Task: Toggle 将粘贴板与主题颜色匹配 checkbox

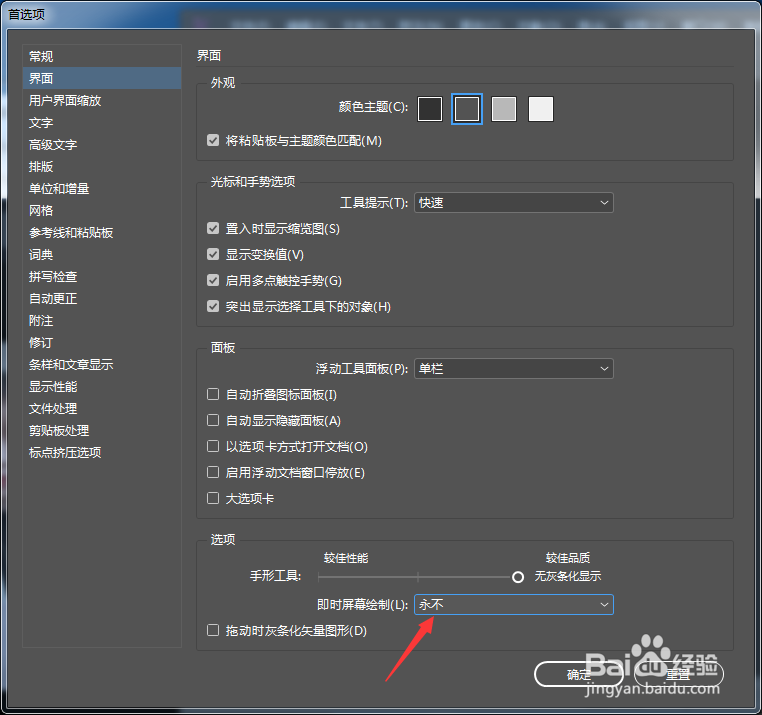Action: point(213,140)
